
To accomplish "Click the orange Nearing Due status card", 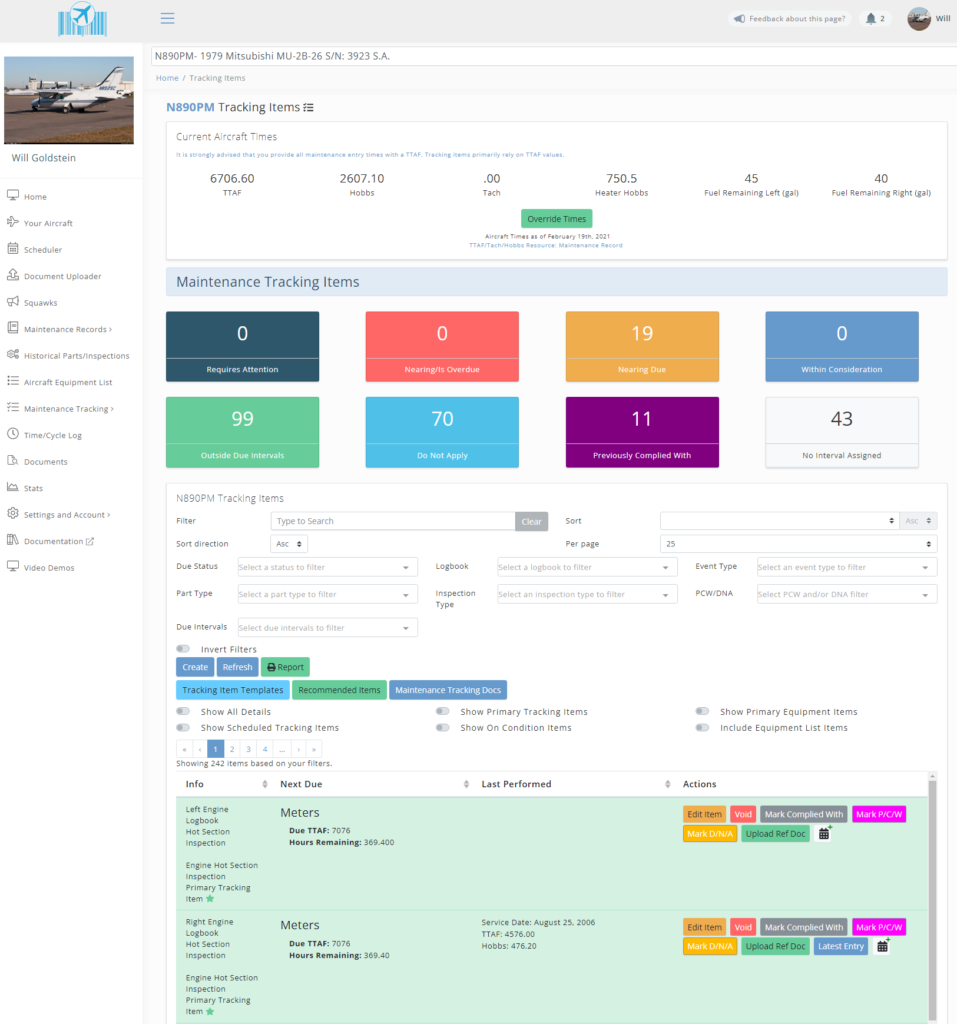I will click(642, 346).
